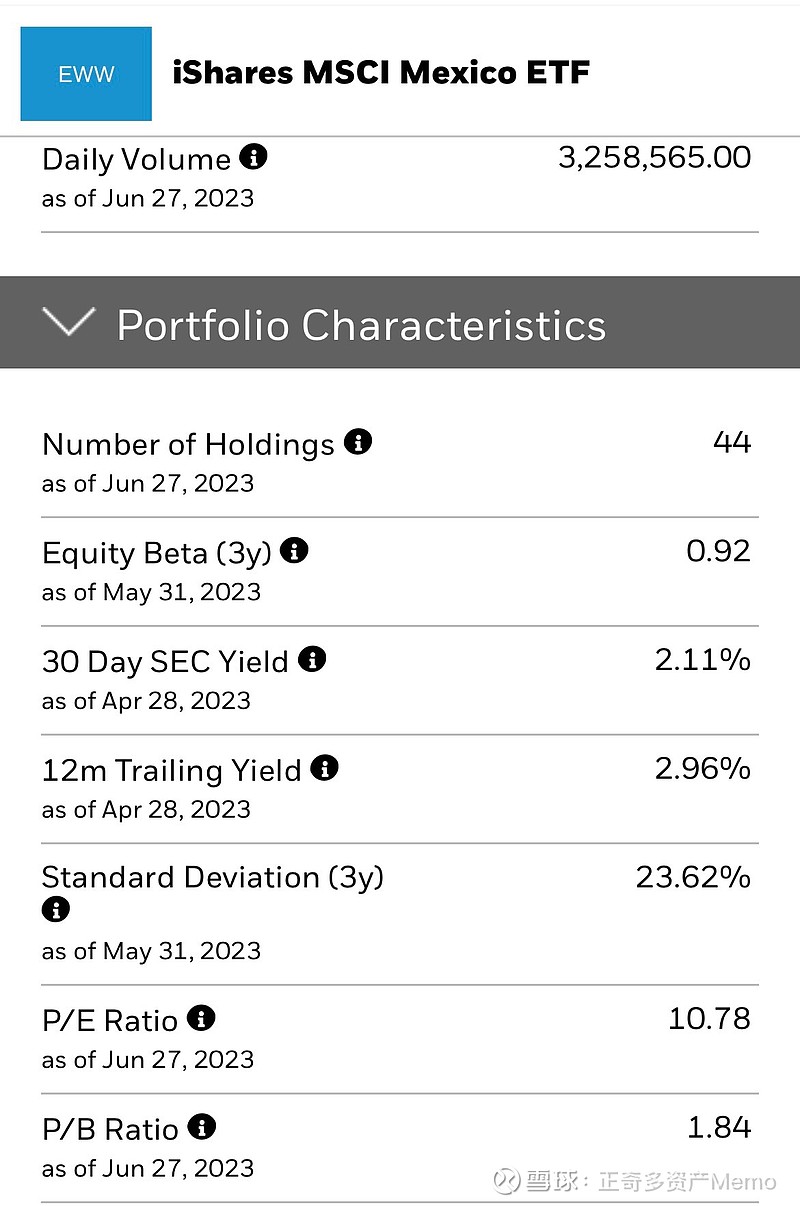Click the blue EWW ticker logo
The height and width of the screenshot is (1206, 800).
click(x=86, y=74)
